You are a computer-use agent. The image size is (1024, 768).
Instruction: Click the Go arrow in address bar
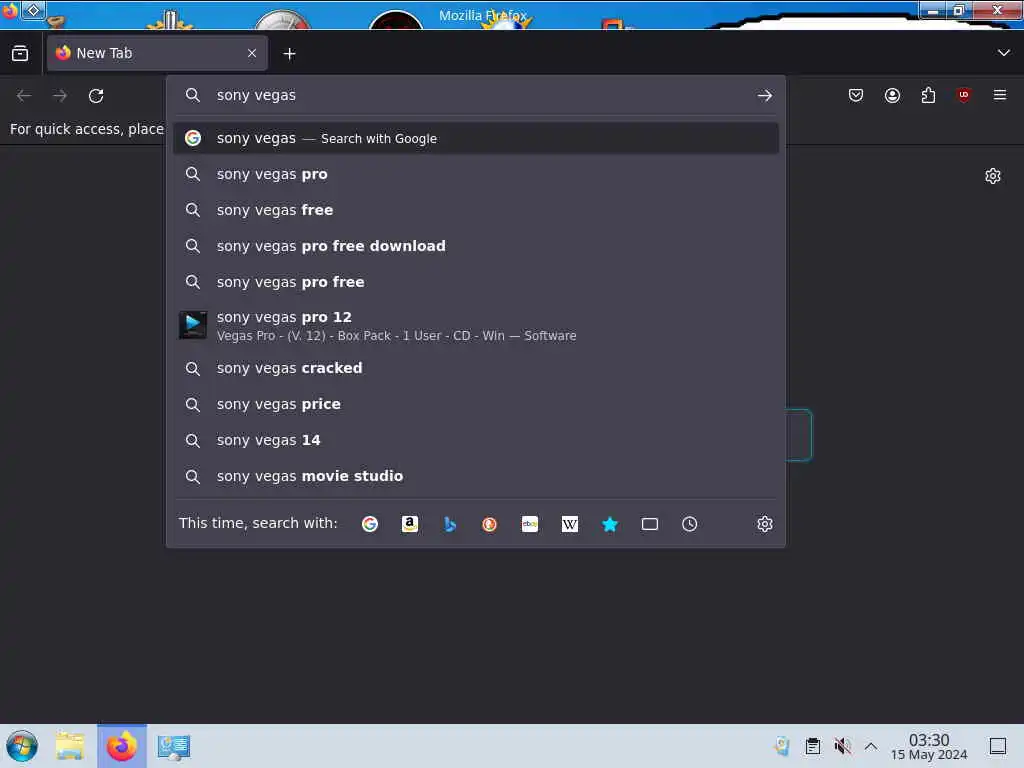point(765,95)
